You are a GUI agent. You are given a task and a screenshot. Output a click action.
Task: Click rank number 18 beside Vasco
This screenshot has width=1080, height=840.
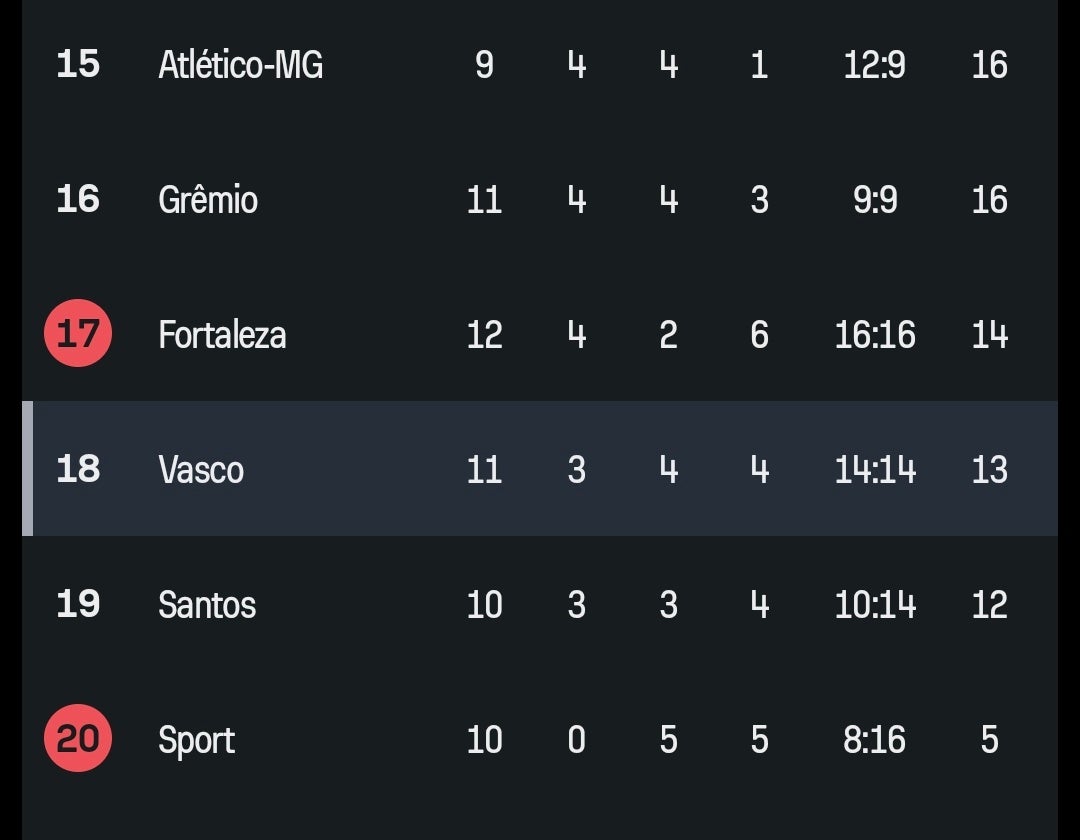78,469
